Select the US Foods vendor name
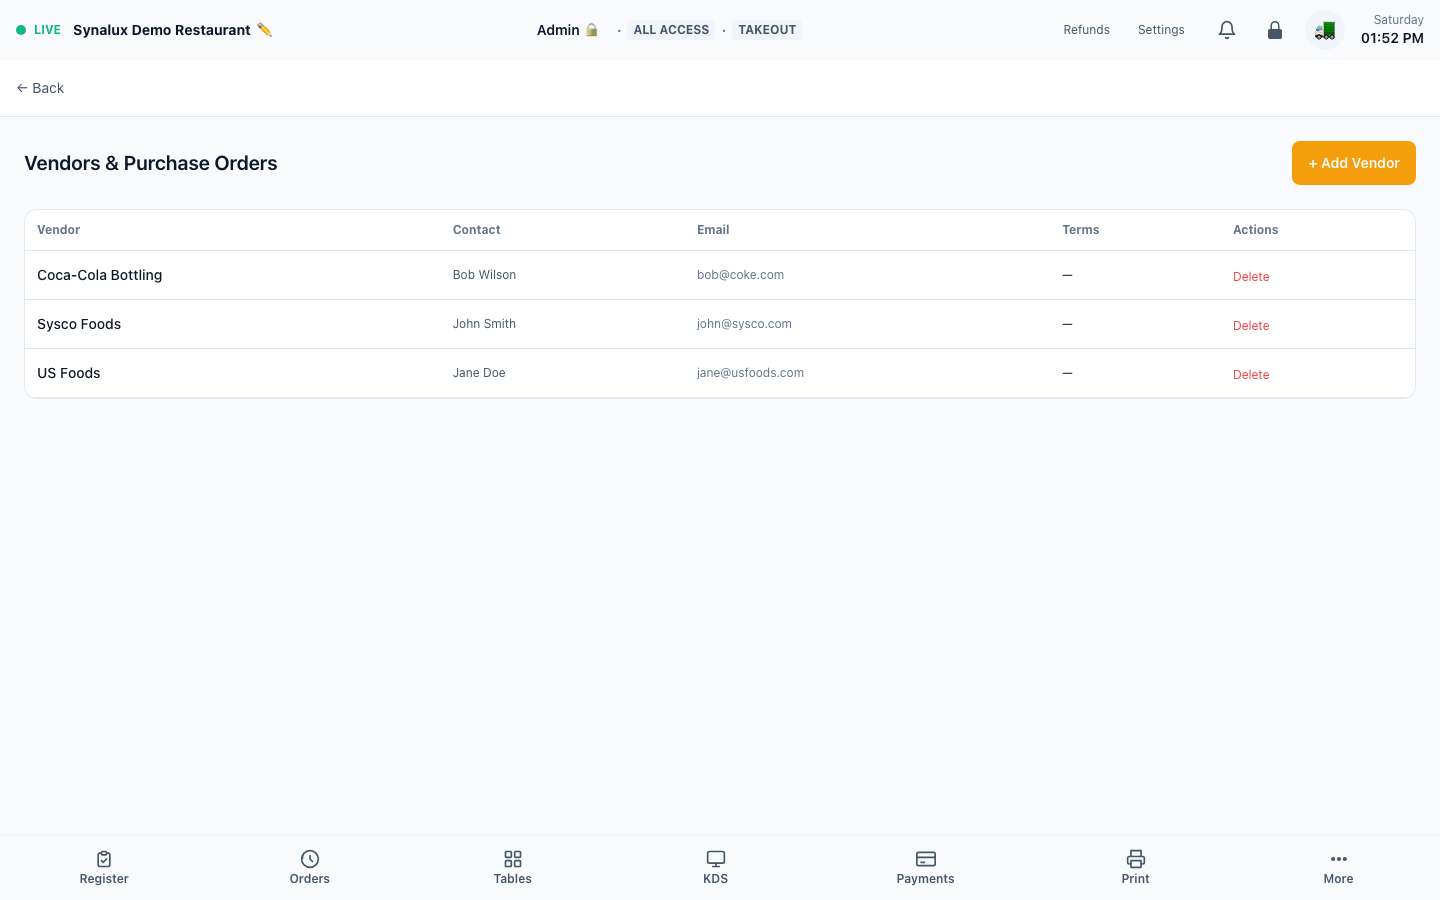1440x900 pixels. point(69,373)
